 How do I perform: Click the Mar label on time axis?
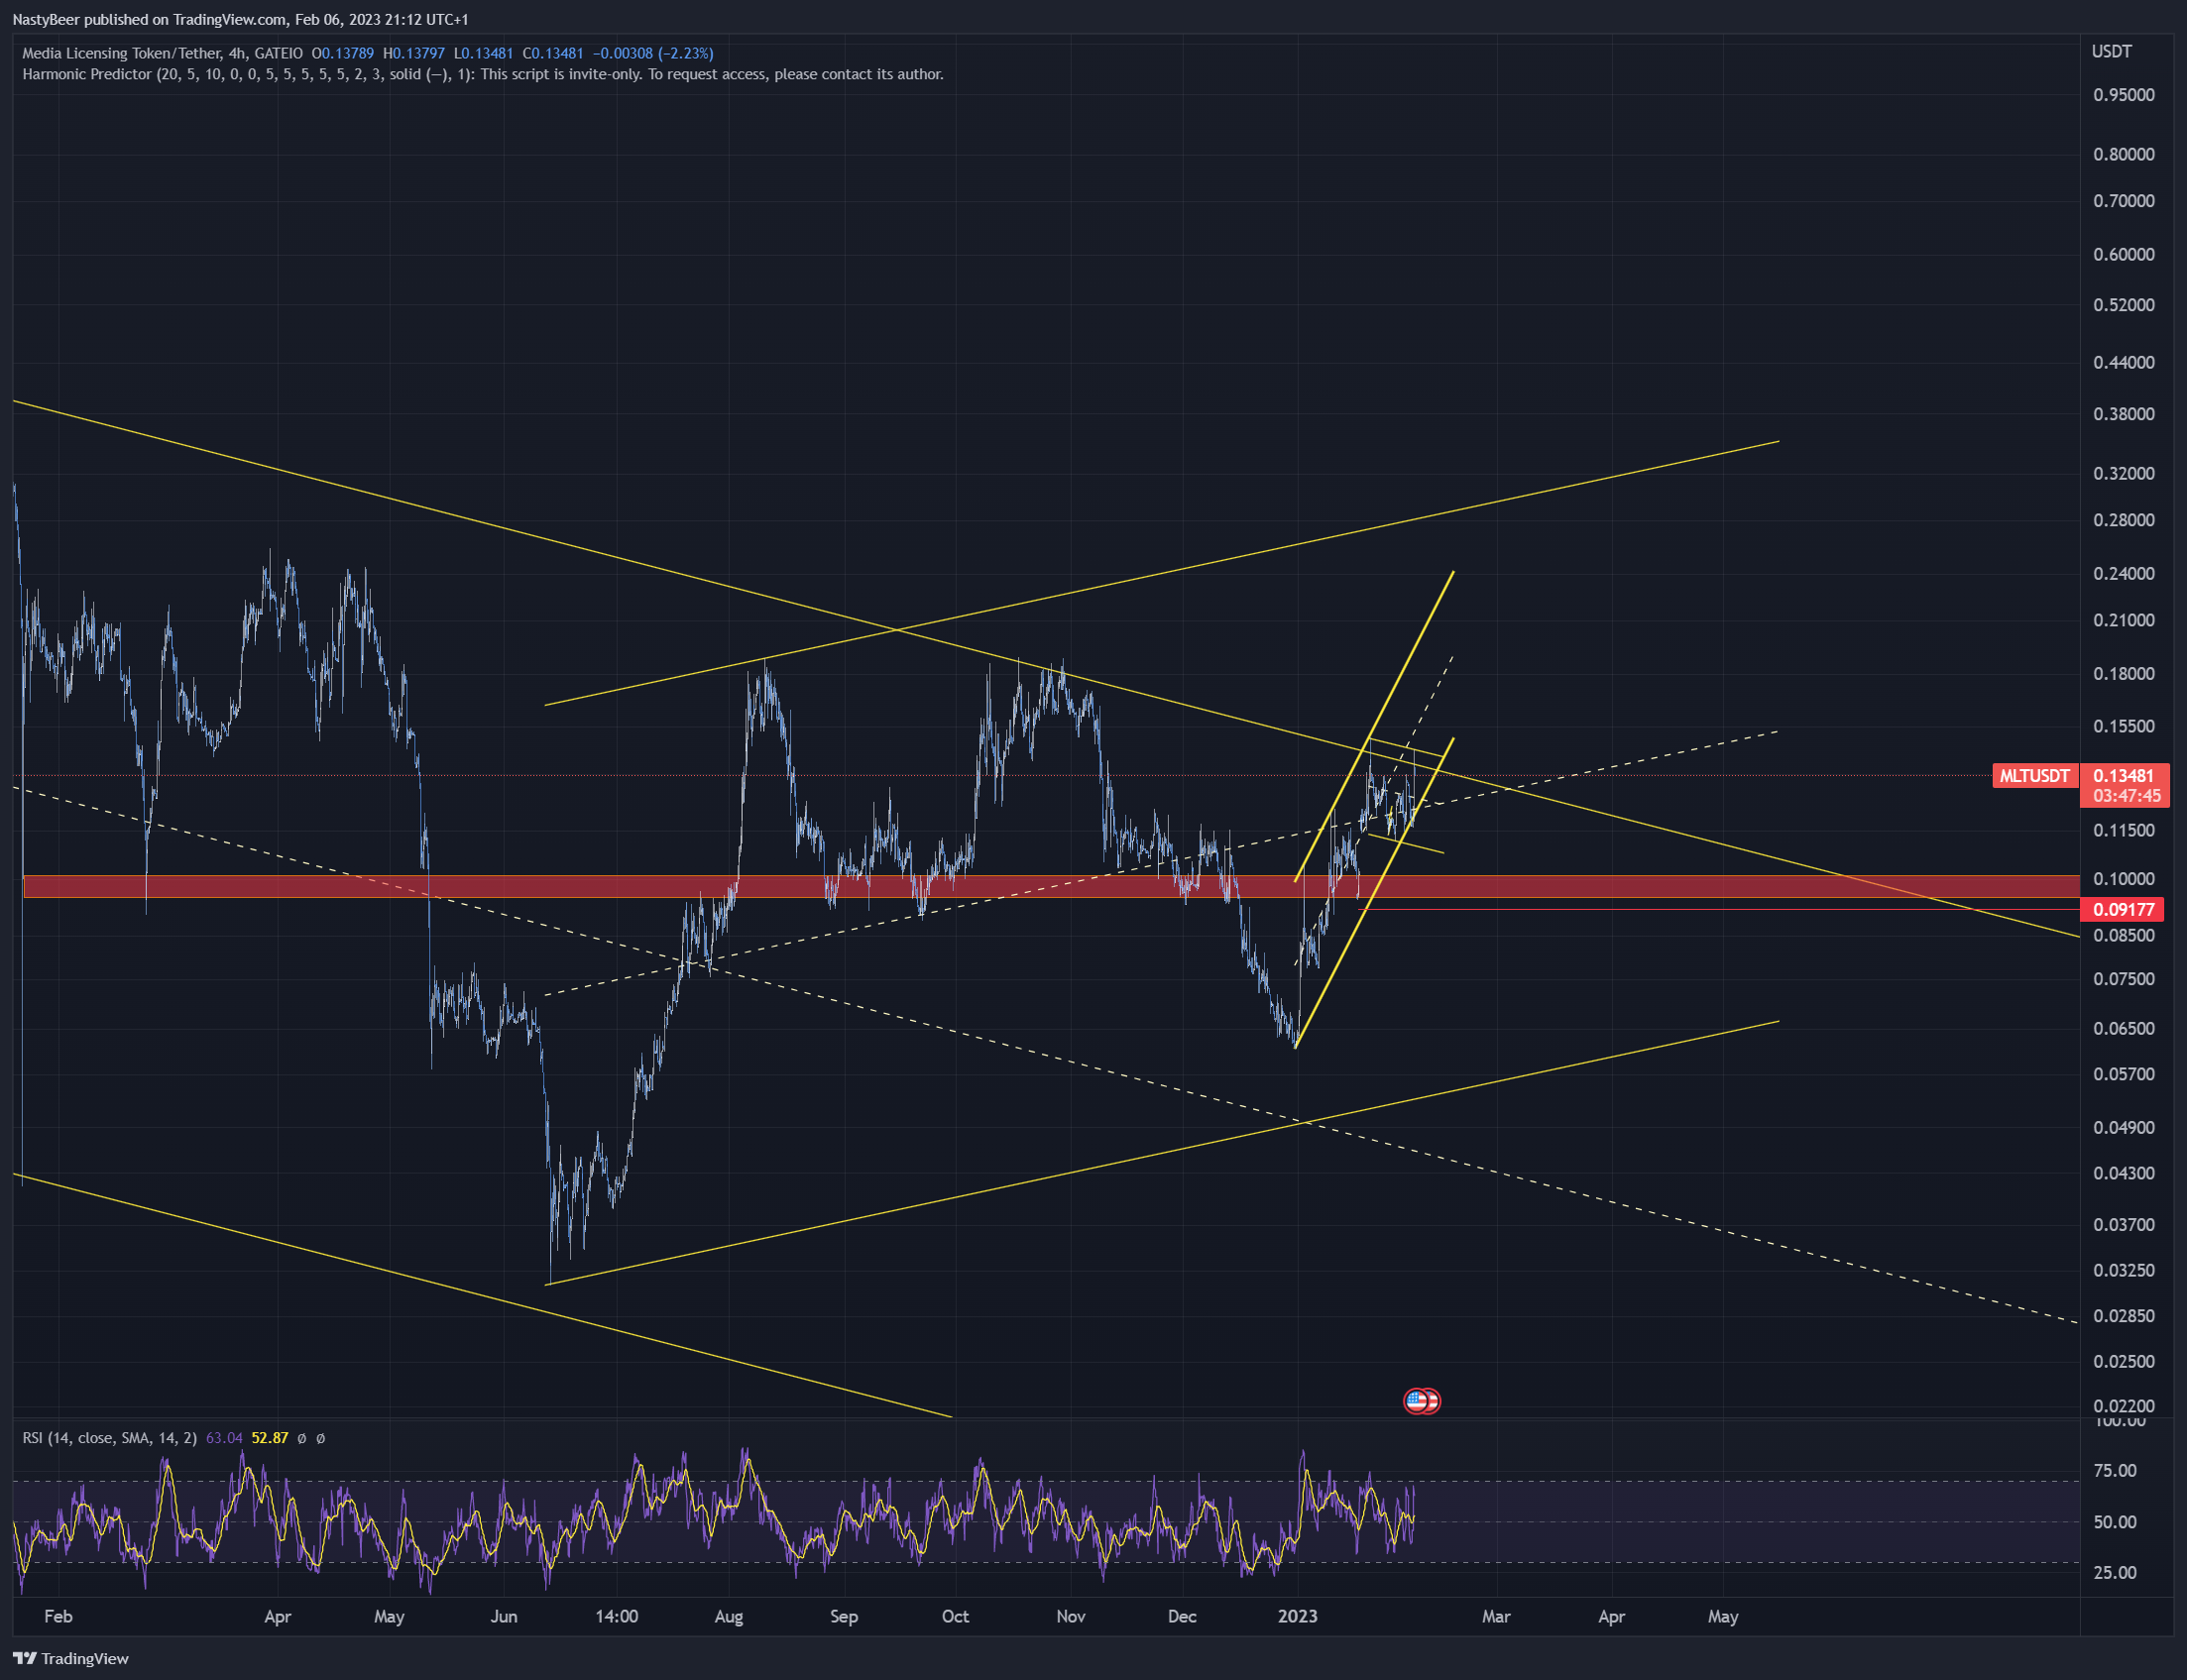pyautogui.click(x=1496, y=1616)
